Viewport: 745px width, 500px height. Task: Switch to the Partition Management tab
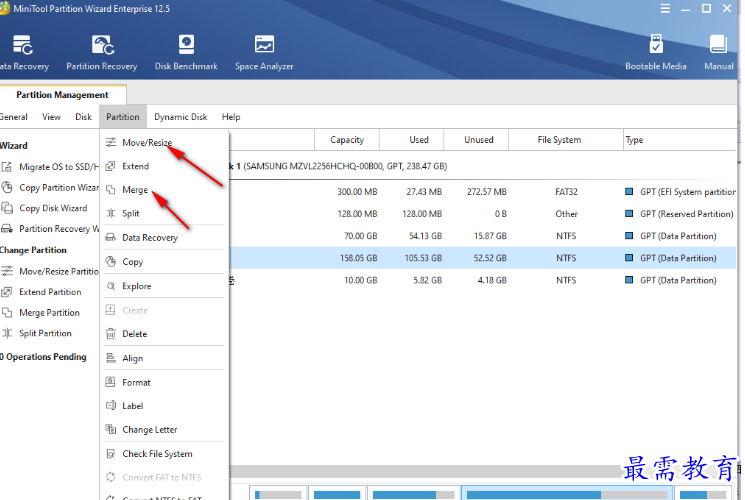coord(63,95)
